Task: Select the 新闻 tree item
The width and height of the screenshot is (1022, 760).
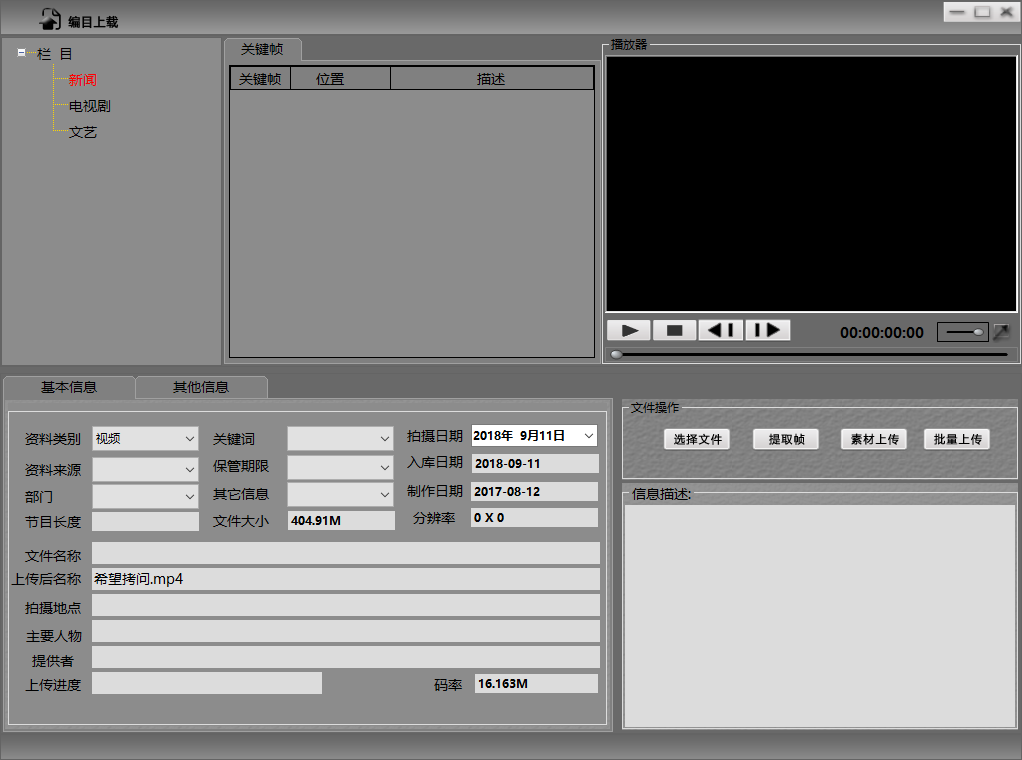Action: (x=82, y=80)
